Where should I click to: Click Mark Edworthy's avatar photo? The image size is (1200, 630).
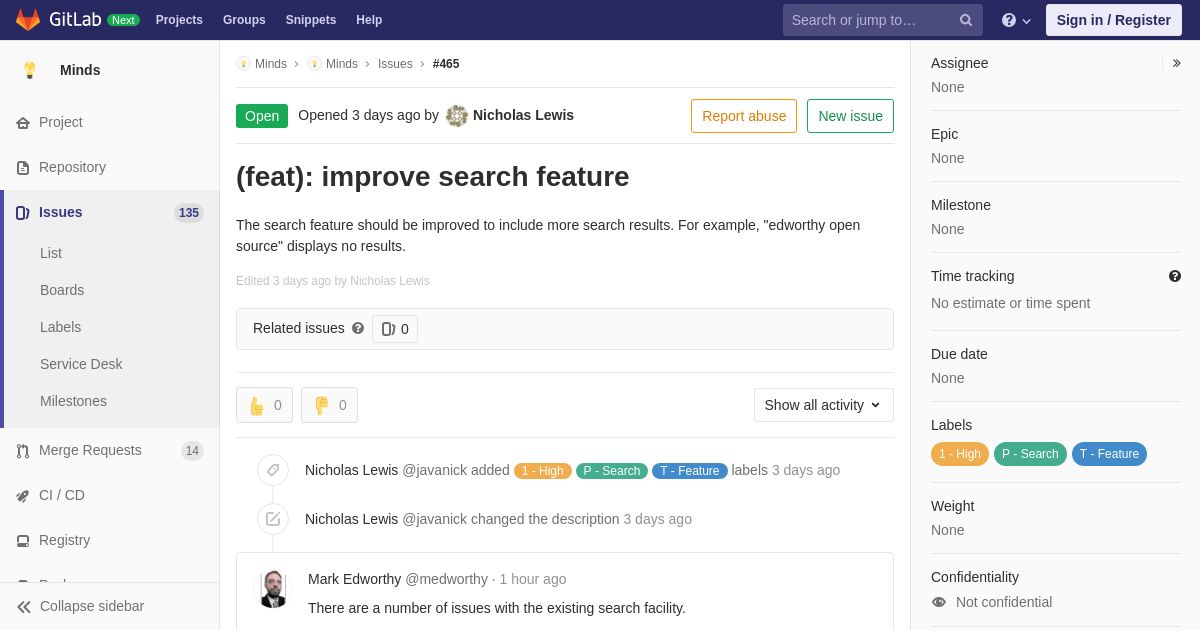pos(273,589)
